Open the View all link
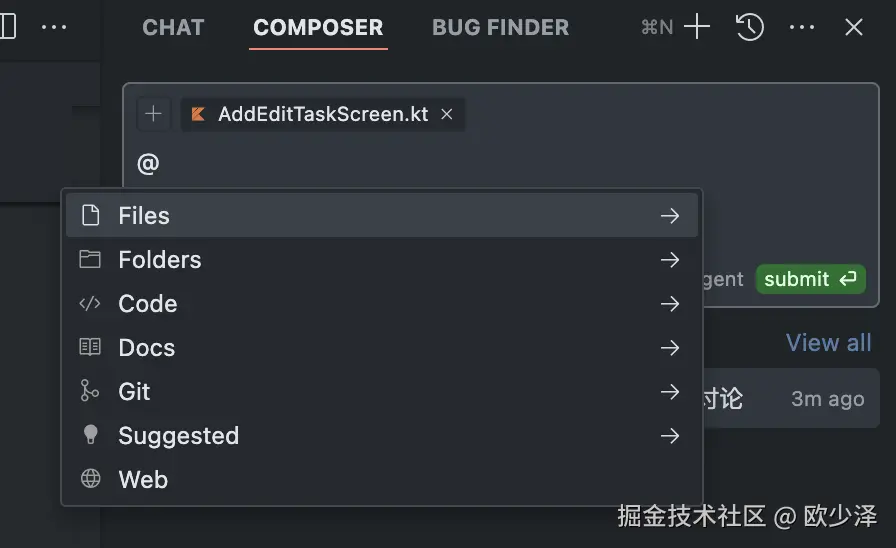Viewport: 896px width, 548px height. [x=828, y=342]
